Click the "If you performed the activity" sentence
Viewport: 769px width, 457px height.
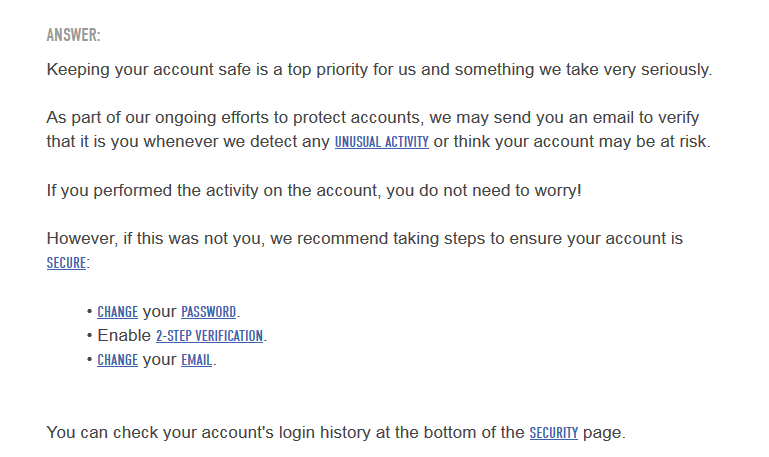coord(313,190)
